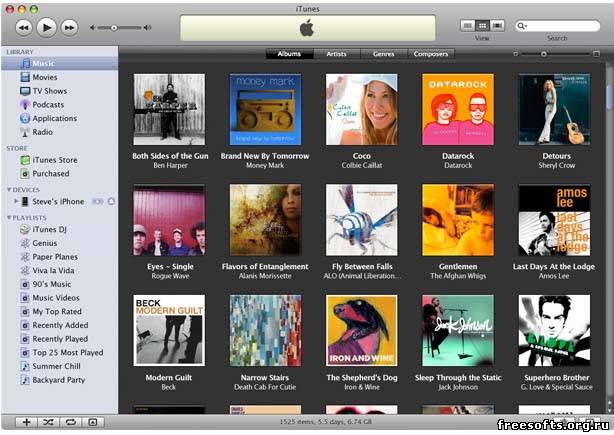The width and height of the screenshot is (614, 435).
Task: Click the Afghan Whigs artist name
Action: pyautogui.click(x=458, y=276)
